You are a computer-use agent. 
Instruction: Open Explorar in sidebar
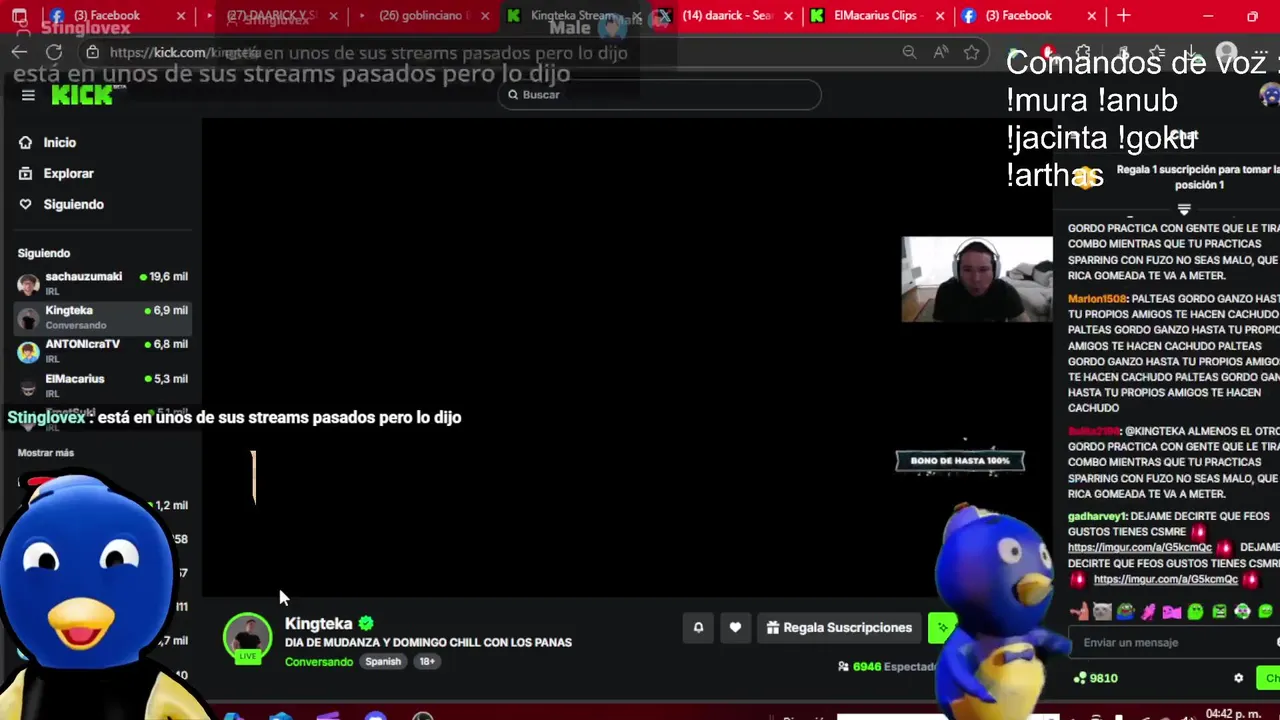point(56,173)
